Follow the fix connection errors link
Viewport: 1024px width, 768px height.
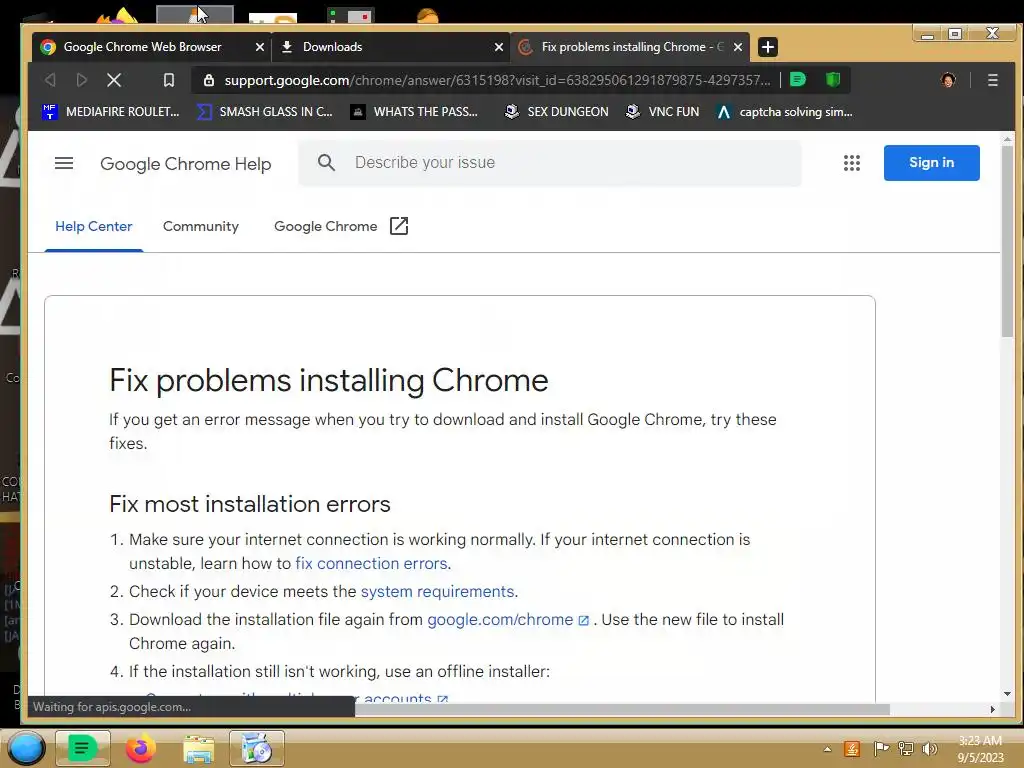click(x=372, y=564)
